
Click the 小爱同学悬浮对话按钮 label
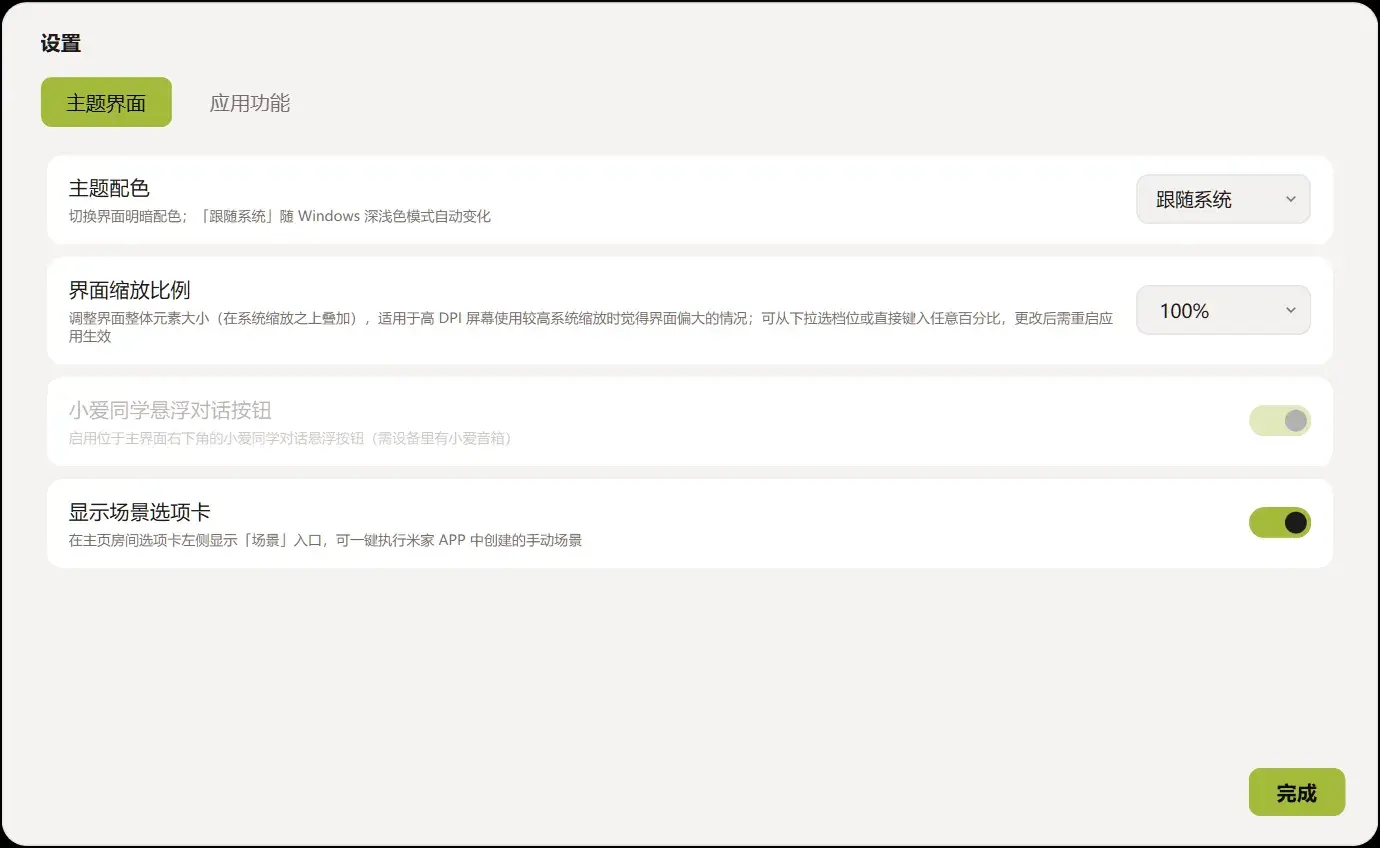170,410
